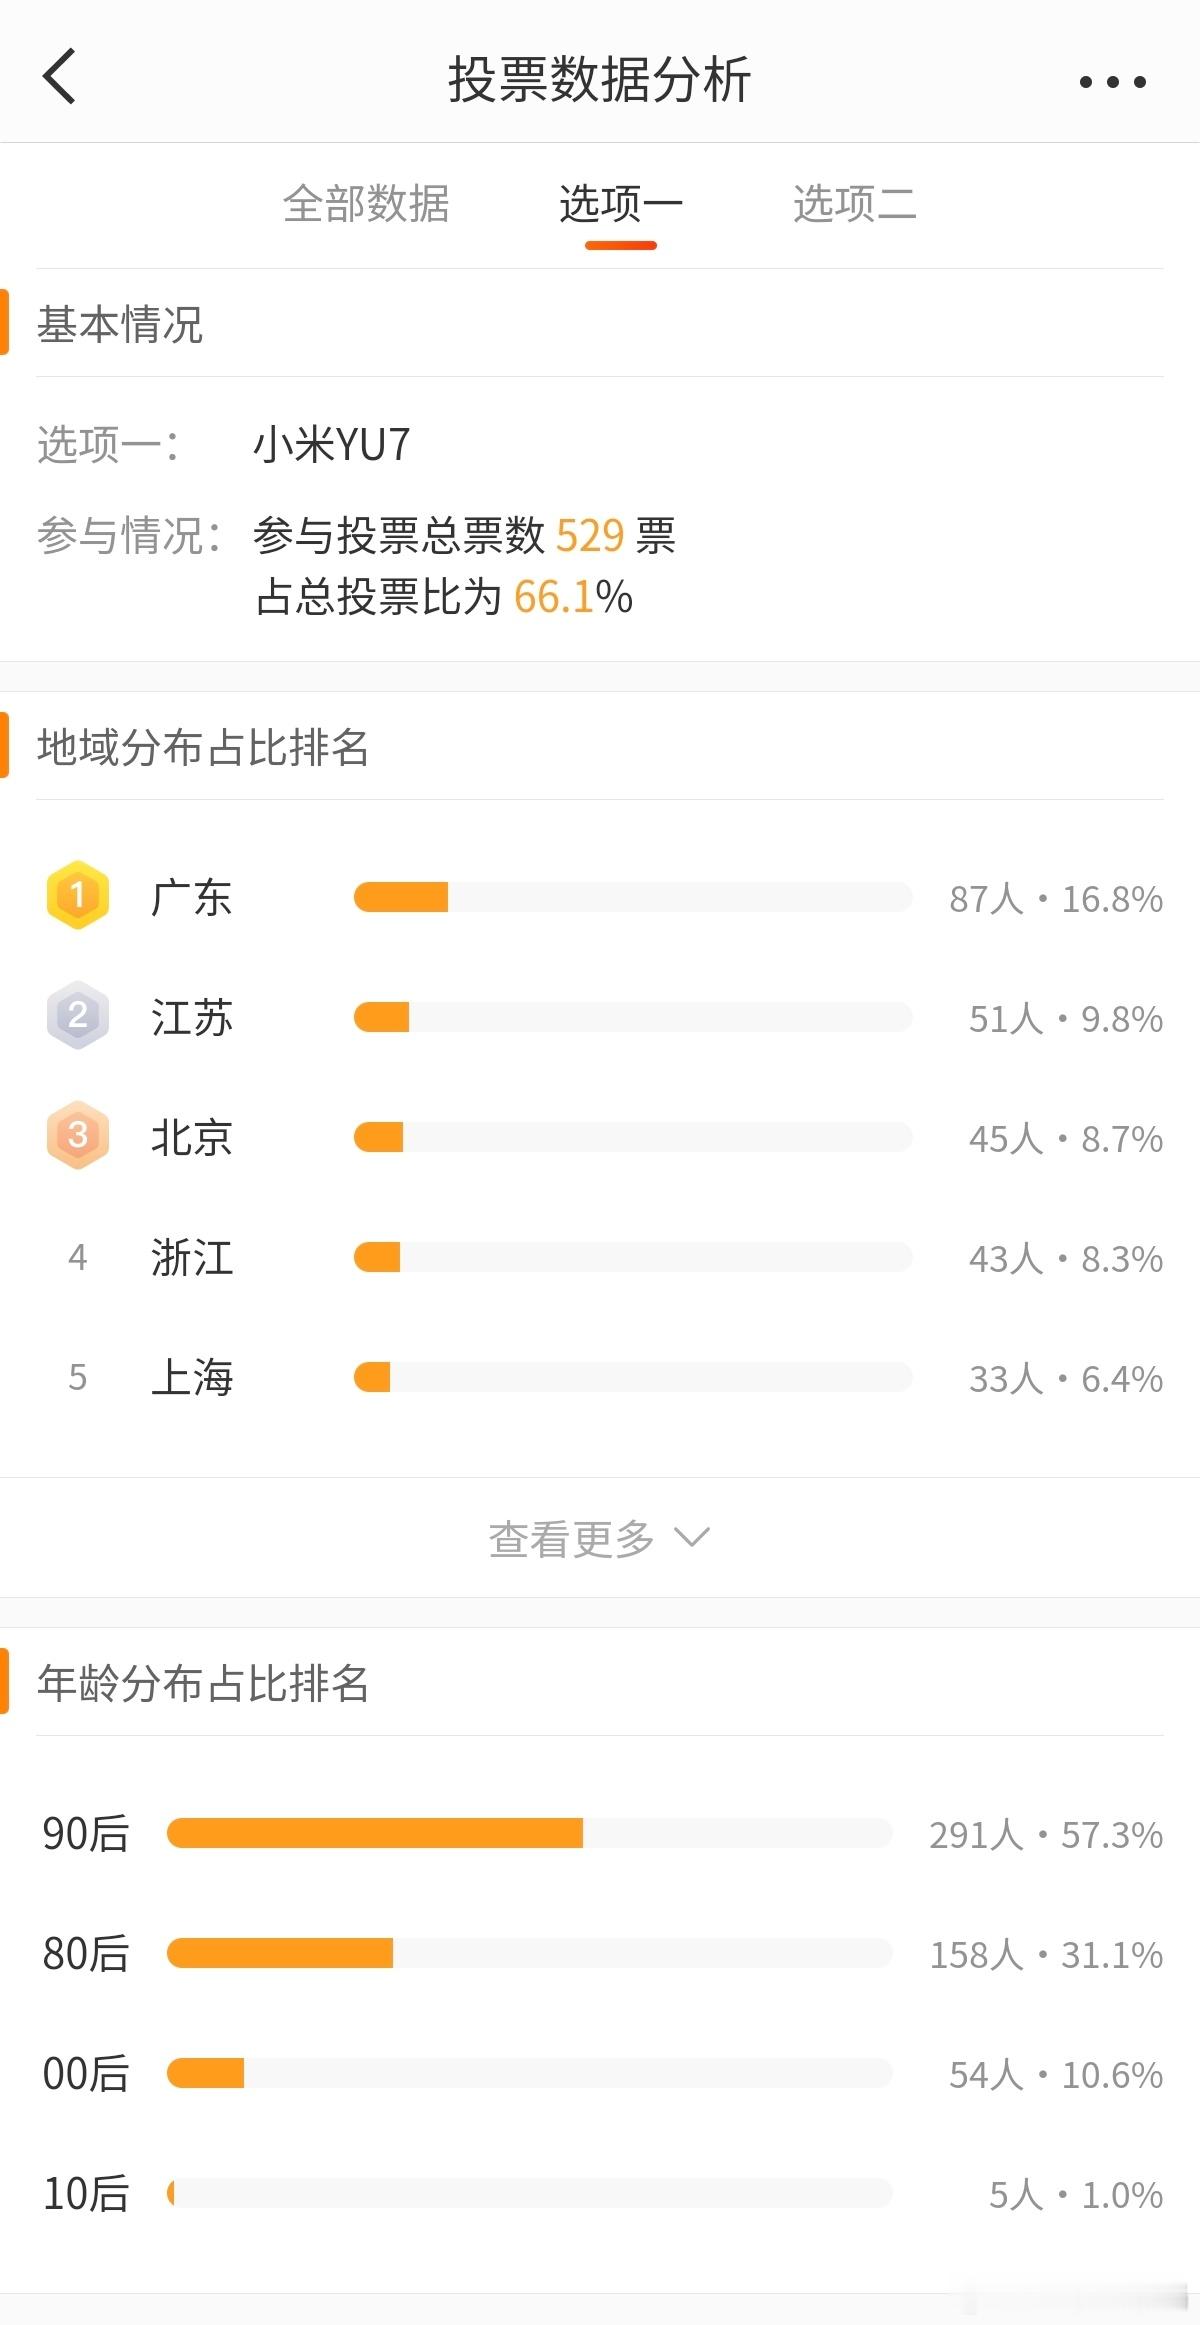Tap the gold rank 1 badge

point(78,895)
